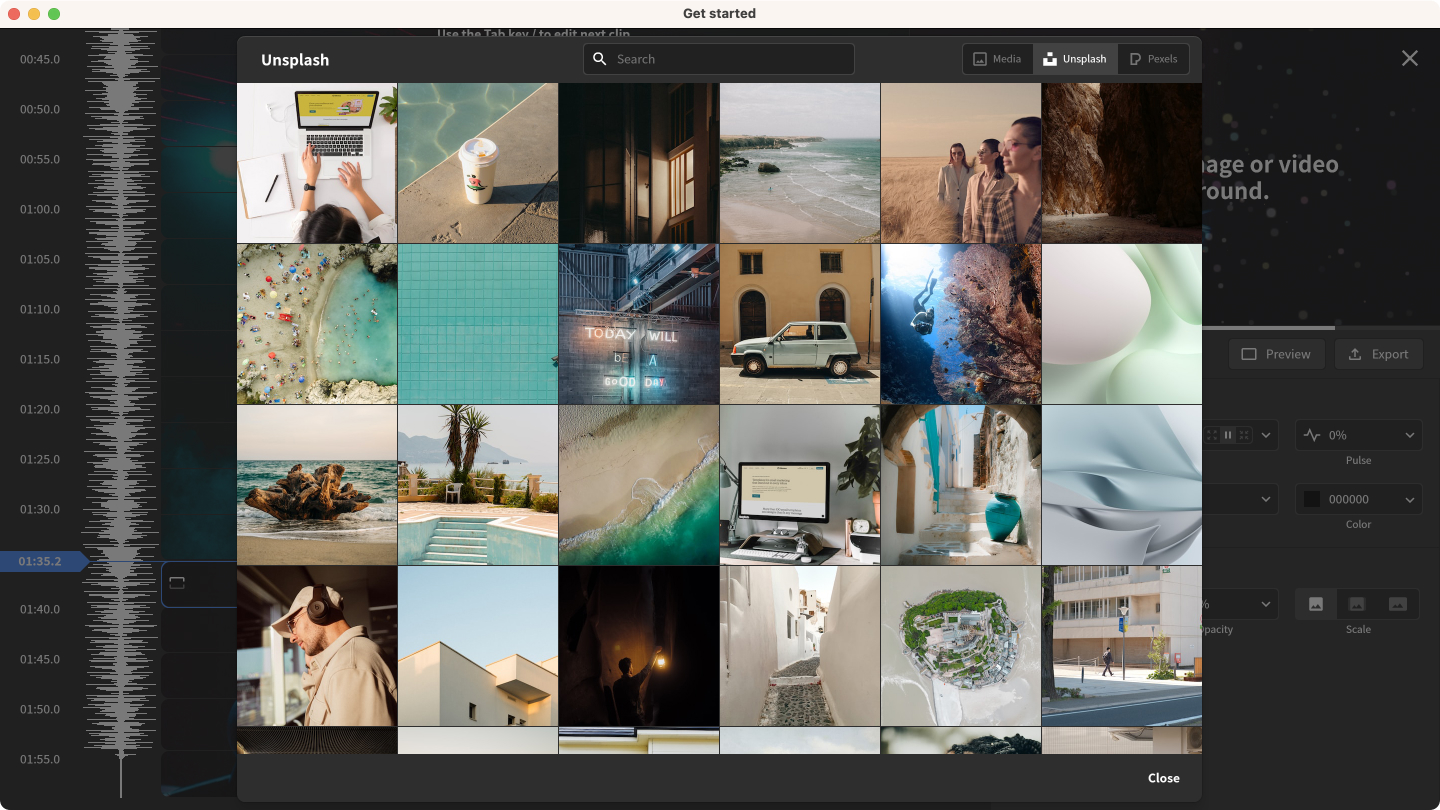The image size is (1440, 810).
Task: Switch to the Unsplash tab
Action: click(1075, 59)
